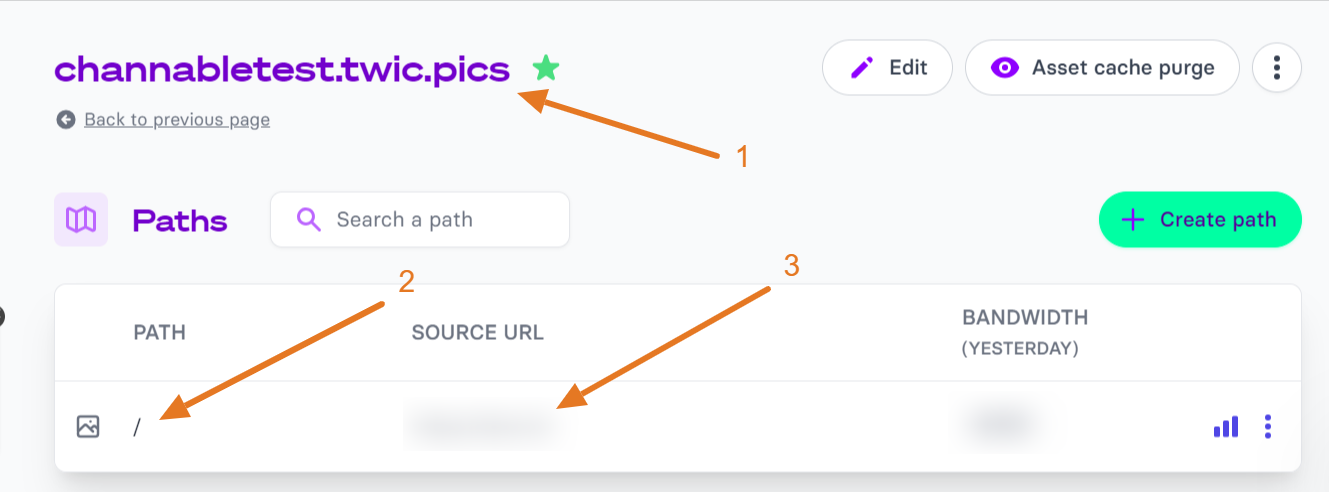The width and height of the screenshot is (1329, 492).
Task: Select the root "/" path entry
Action: (137, 428)
